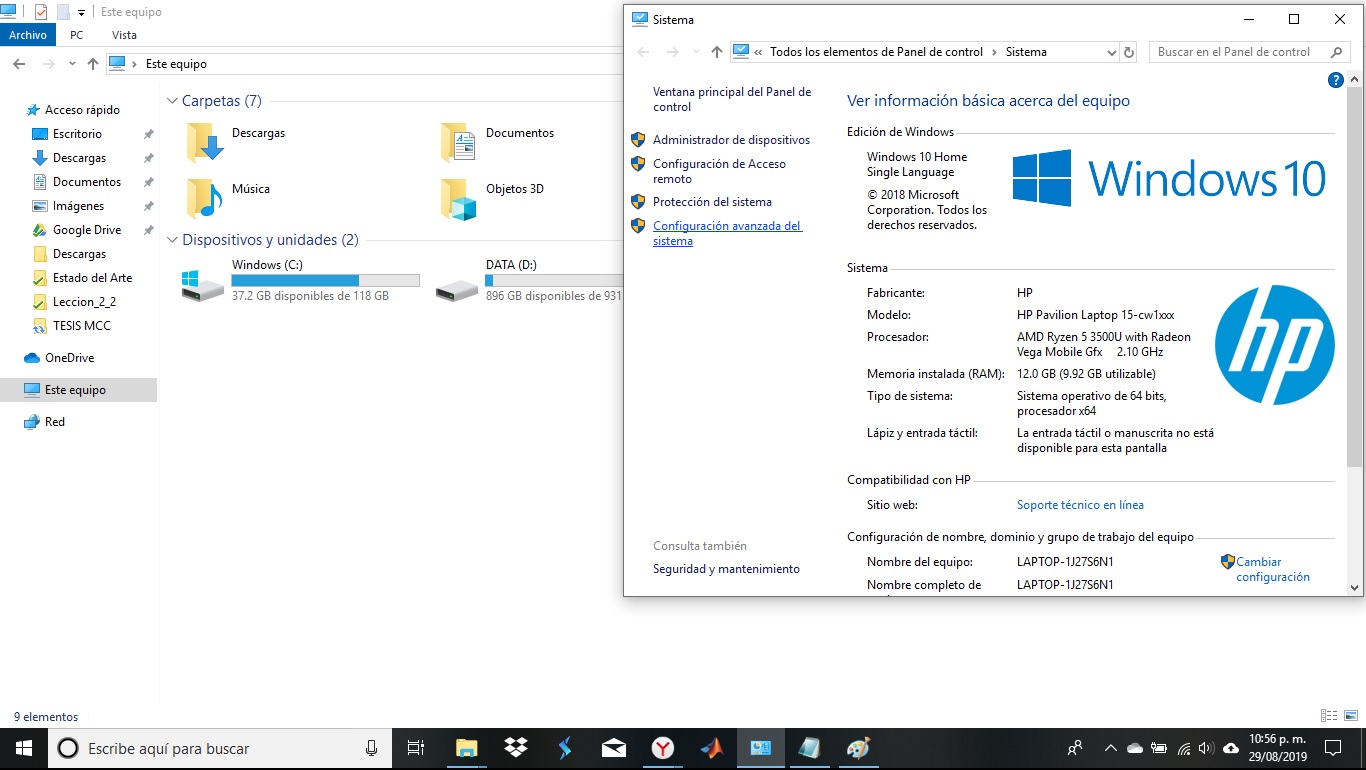Check Wi-Fi status from the system tray
Screen dimensions: 1366x770
pyautogui.click(x=1184, y=748)
